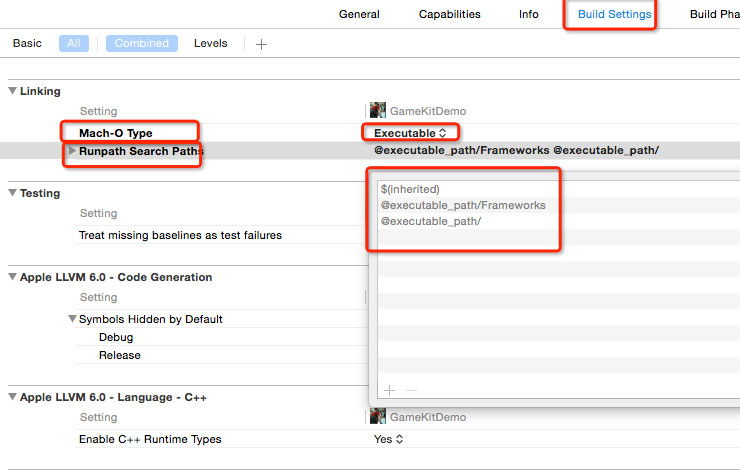740x473 pixels.
Task: Go to the Info tab
Action: pyautogui.click(x=528, y=14)
